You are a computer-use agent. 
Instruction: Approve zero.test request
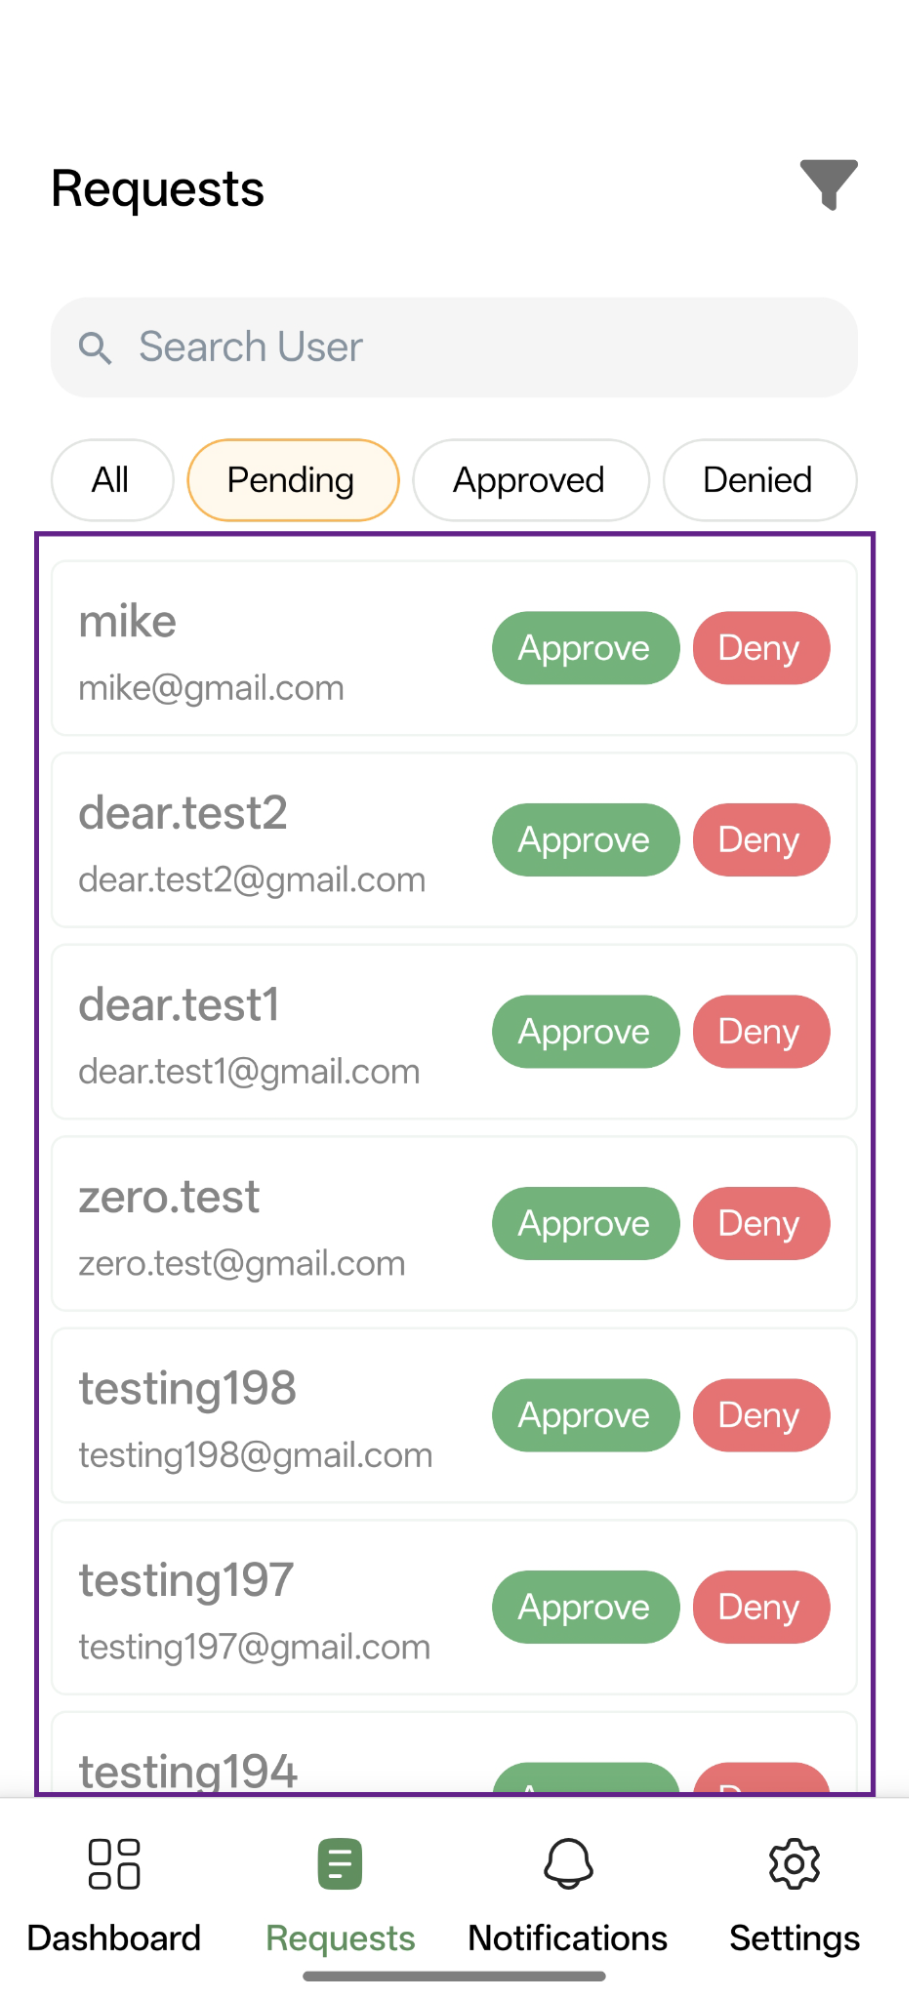point(585,1224)
